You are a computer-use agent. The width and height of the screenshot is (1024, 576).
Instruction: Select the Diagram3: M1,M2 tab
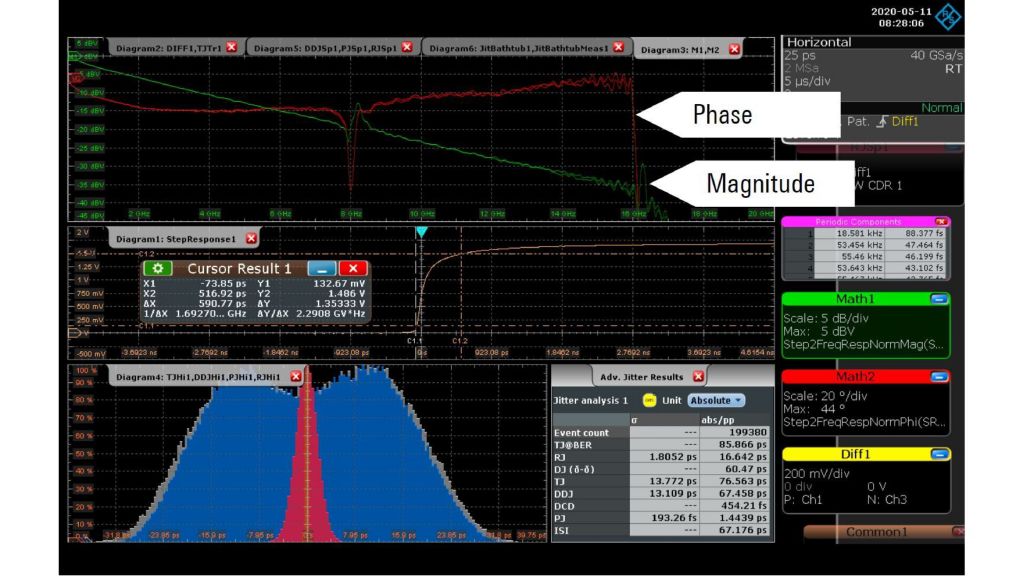coord(680,50)
